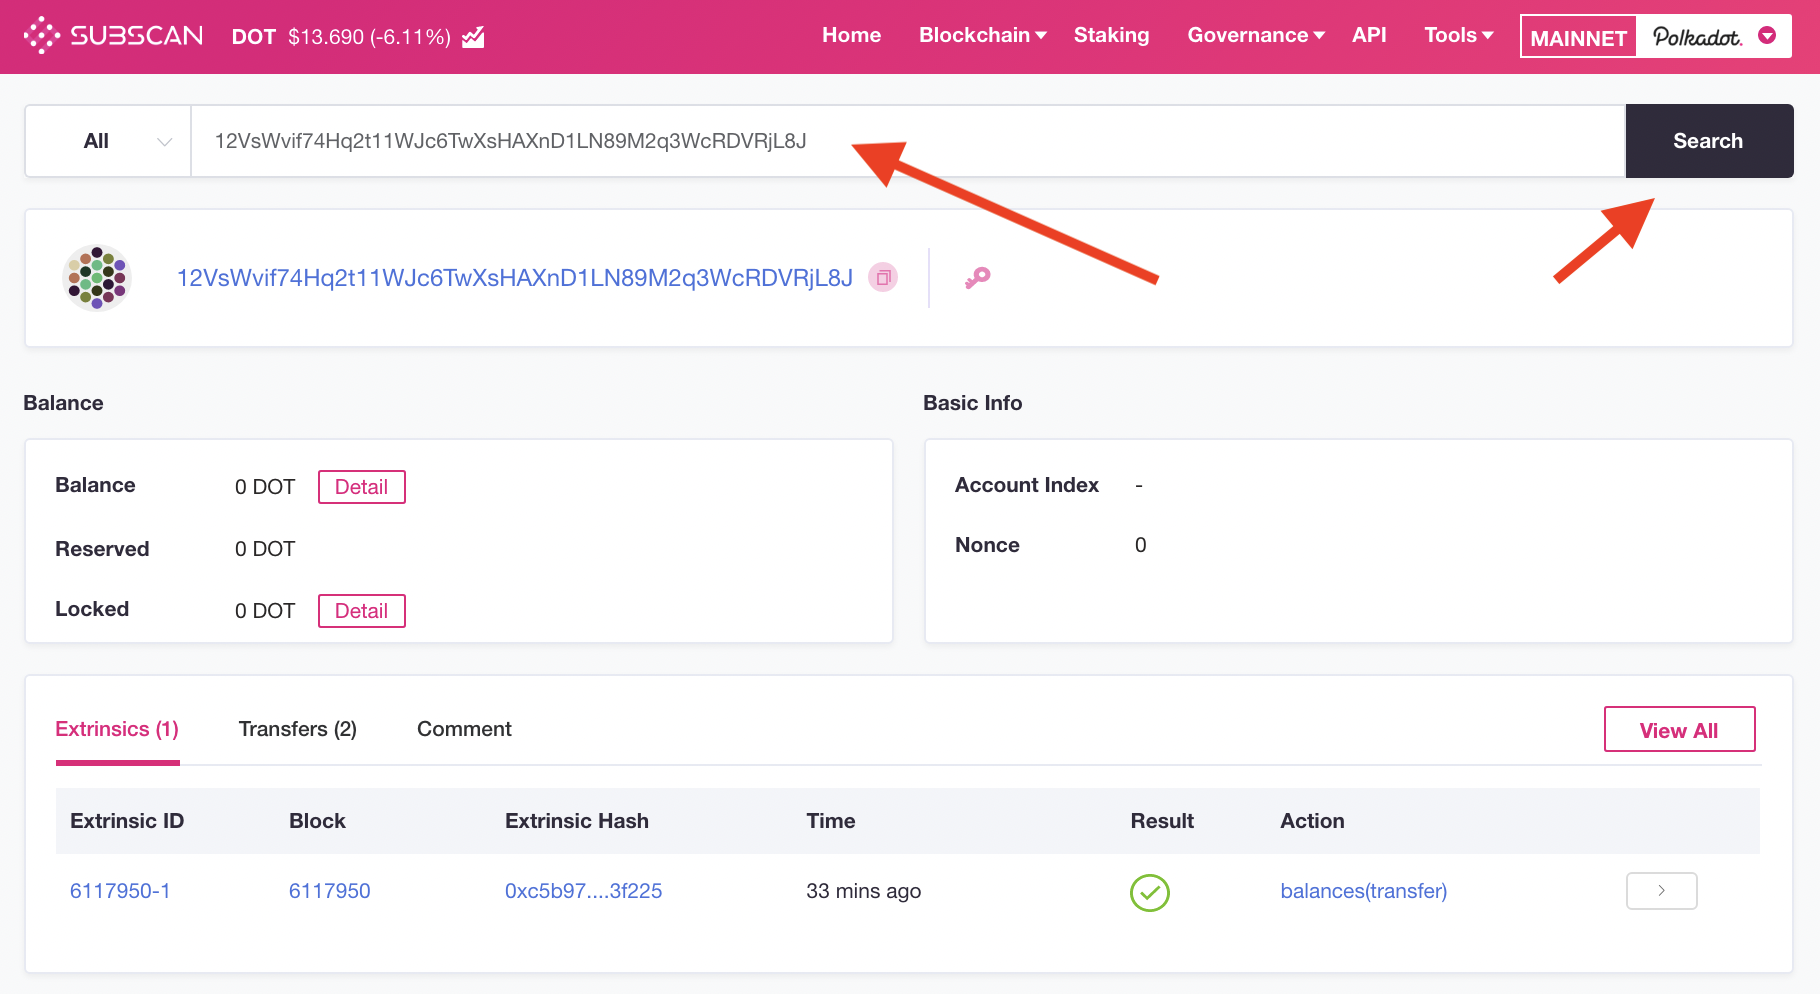Click the pink key icon beside the address
Screen dimensions: 1820x994
coord(978,277)
